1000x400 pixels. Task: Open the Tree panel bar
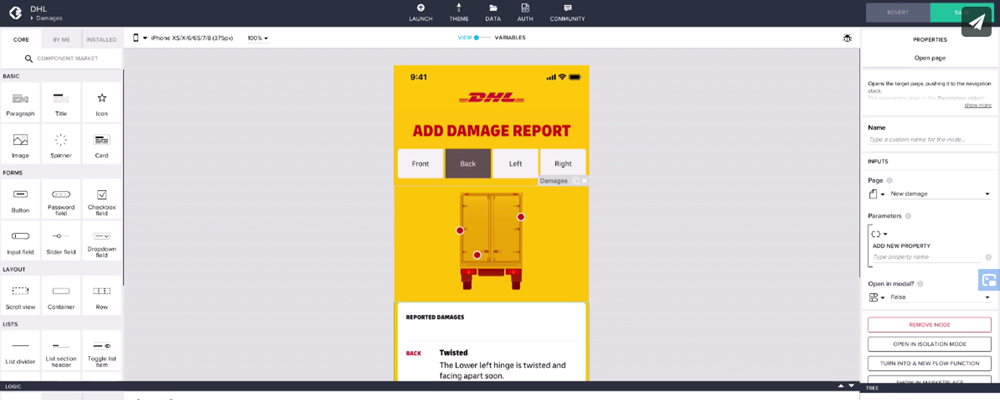click(x=930, y=388)
